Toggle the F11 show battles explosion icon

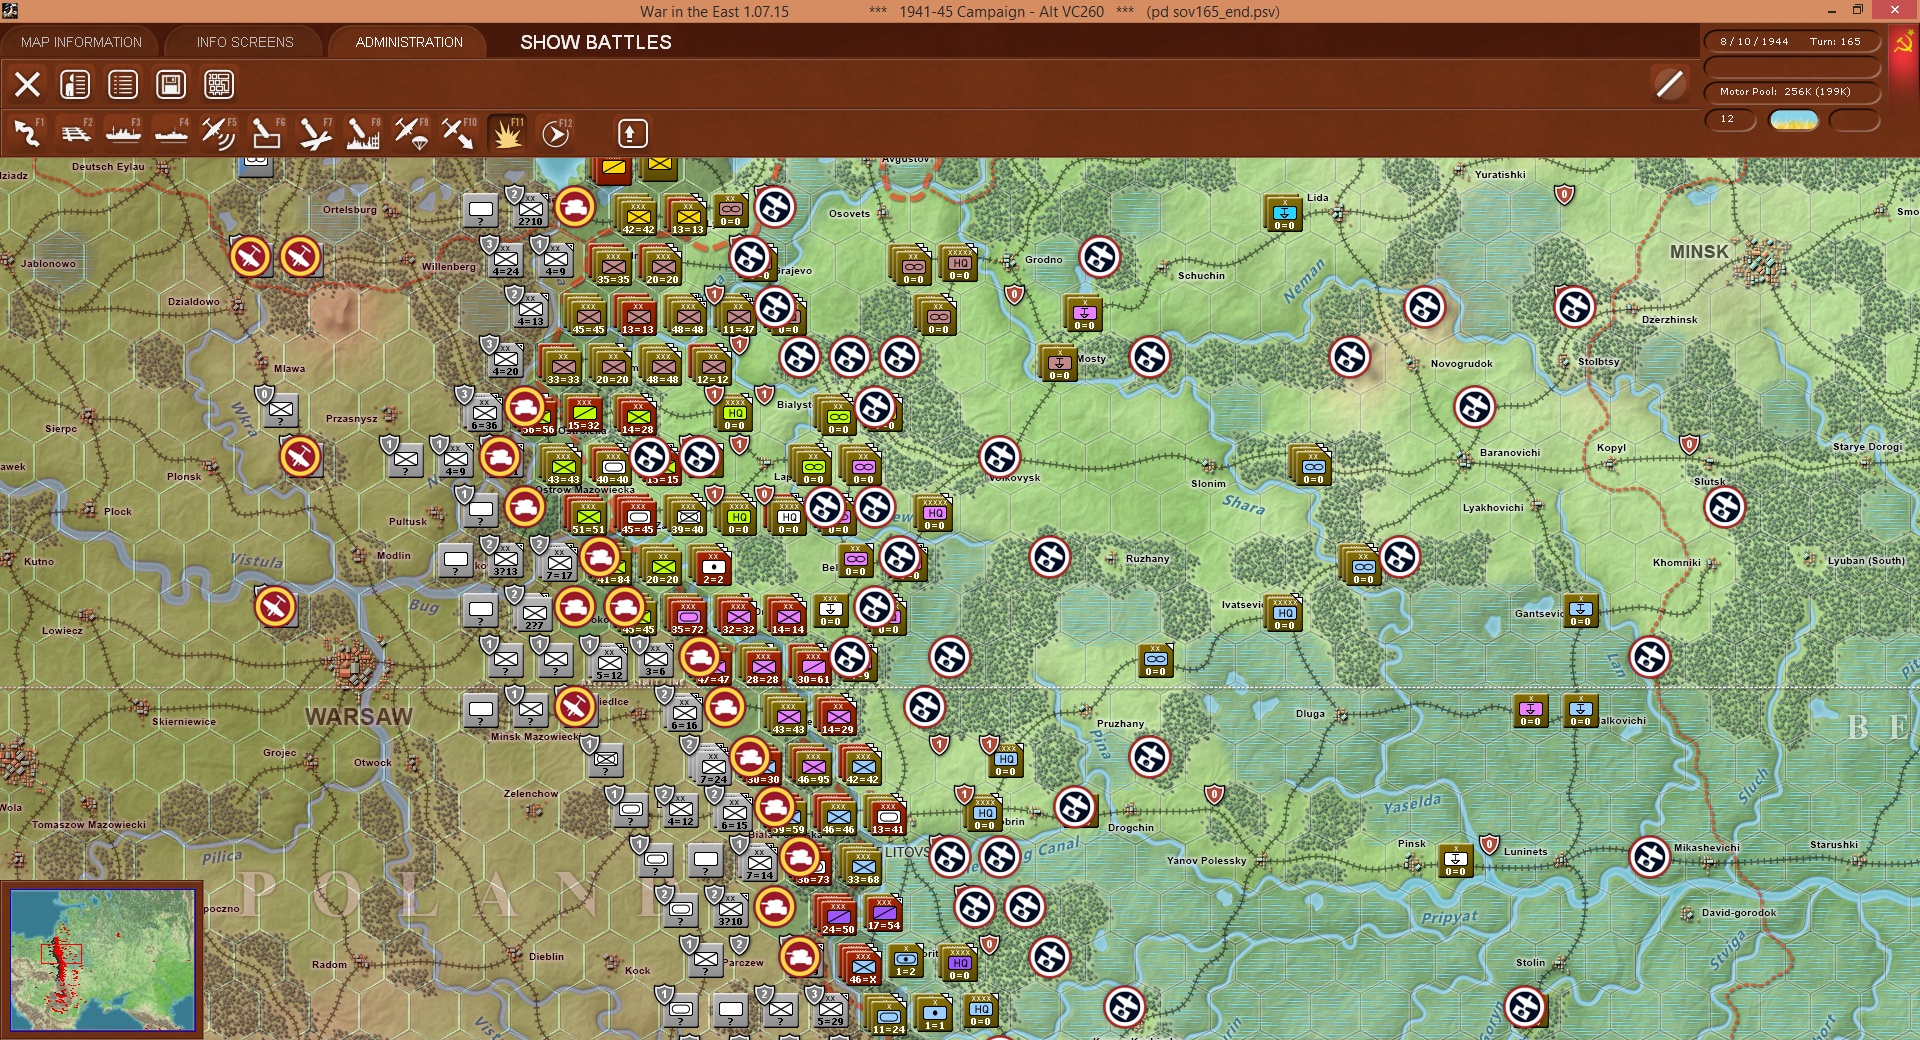click(507, 133)
